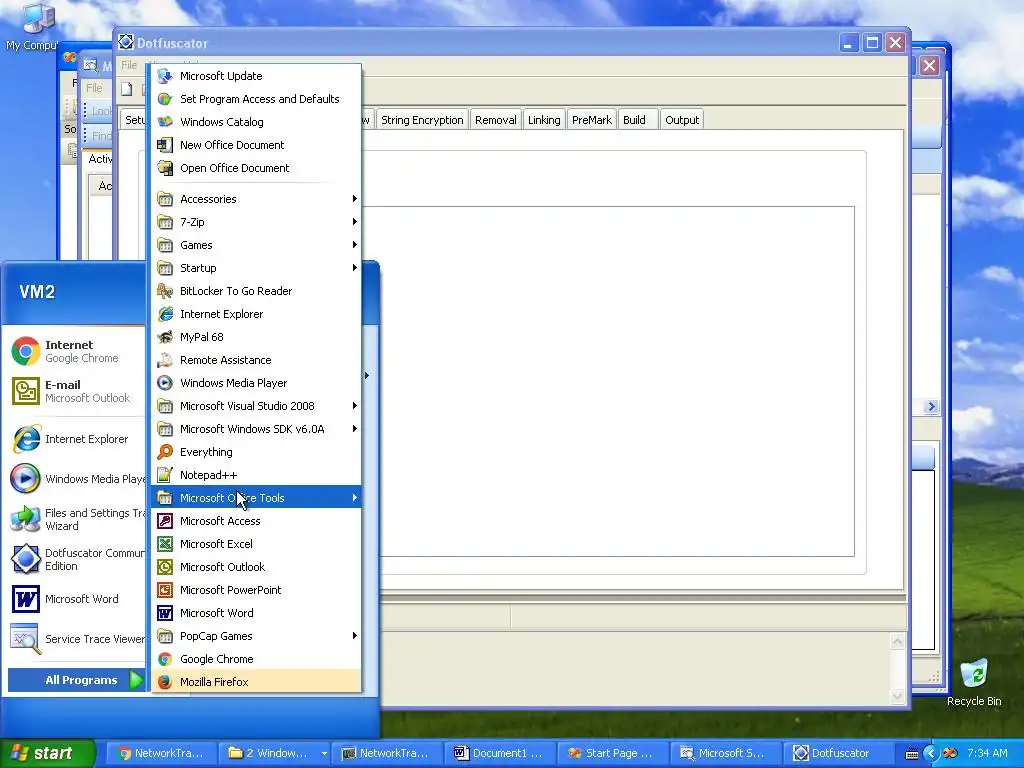Switch to Document1 Word taskbar button
Viewport: 1024px width, 768px height.
click(500, 753)
